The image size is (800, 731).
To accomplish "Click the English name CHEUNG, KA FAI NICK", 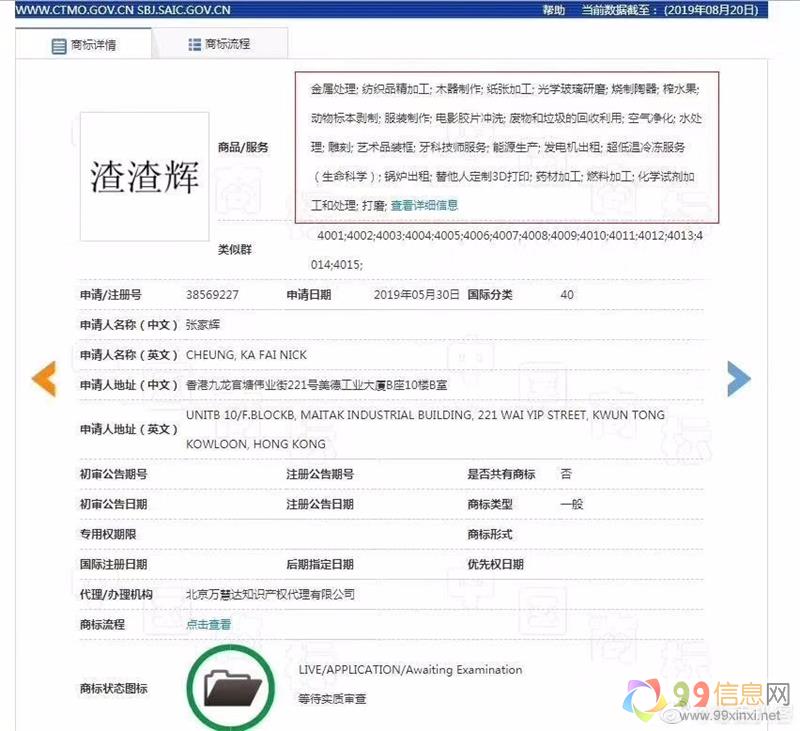I will tap(246, 355).
